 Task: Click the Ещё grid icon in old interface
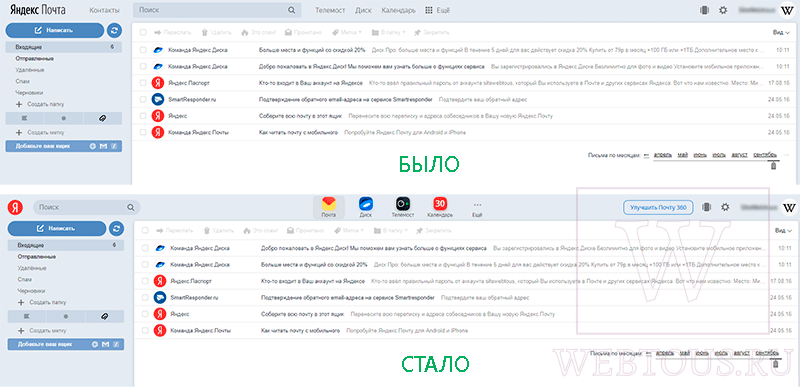coord(429,10)
